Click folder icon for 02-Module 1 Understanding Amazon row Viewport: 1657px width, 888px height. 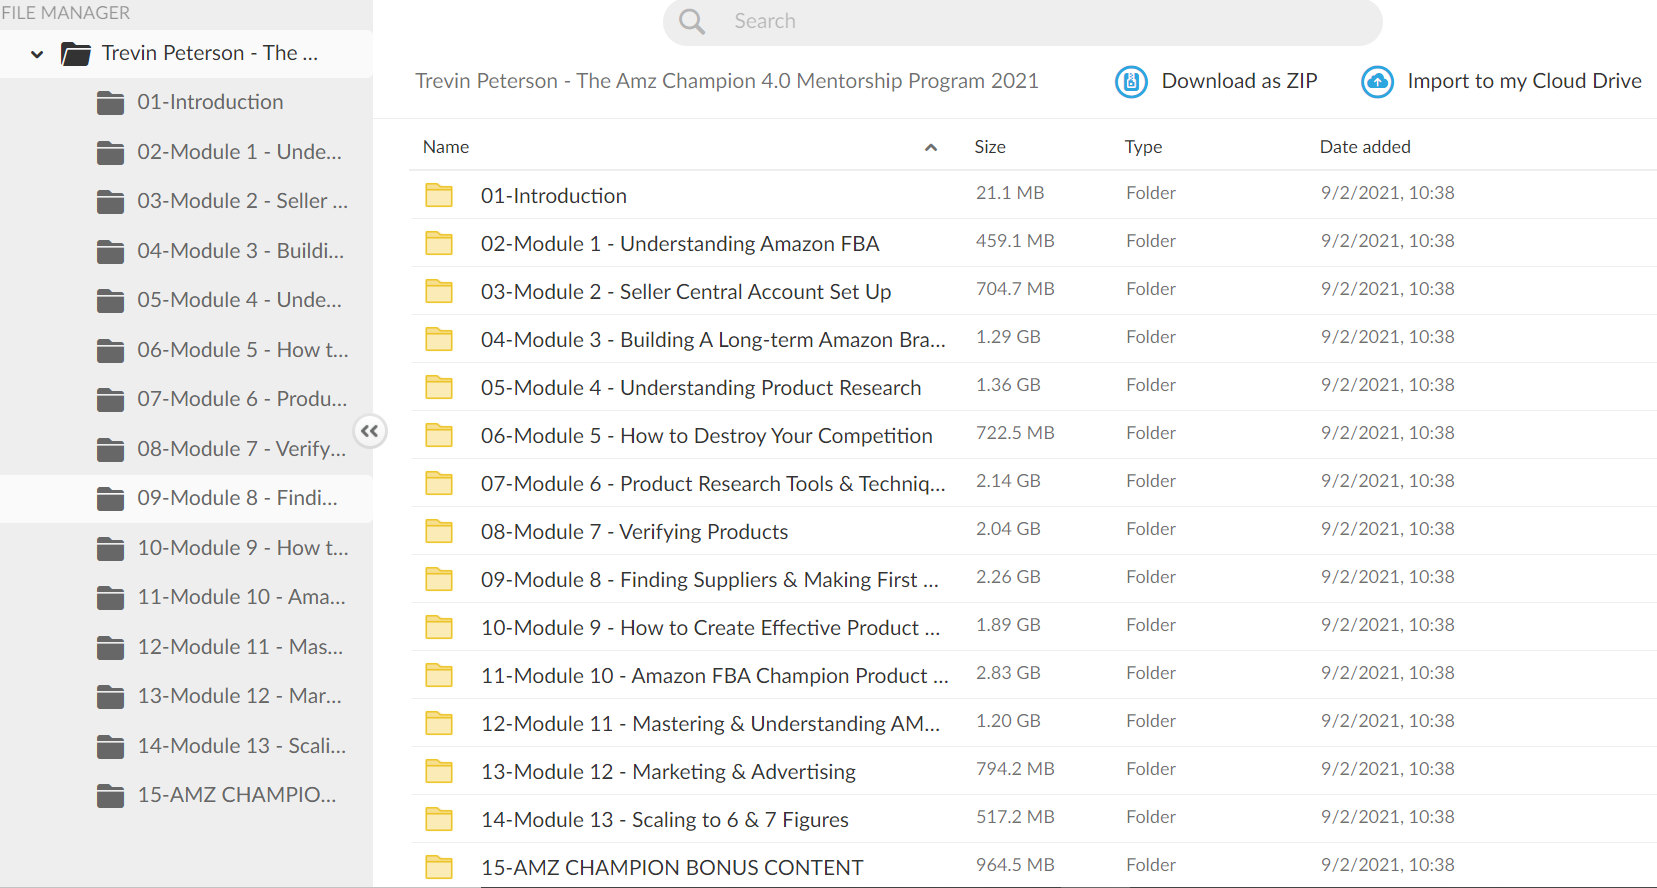pyautogui.click(x=439, y=243)
